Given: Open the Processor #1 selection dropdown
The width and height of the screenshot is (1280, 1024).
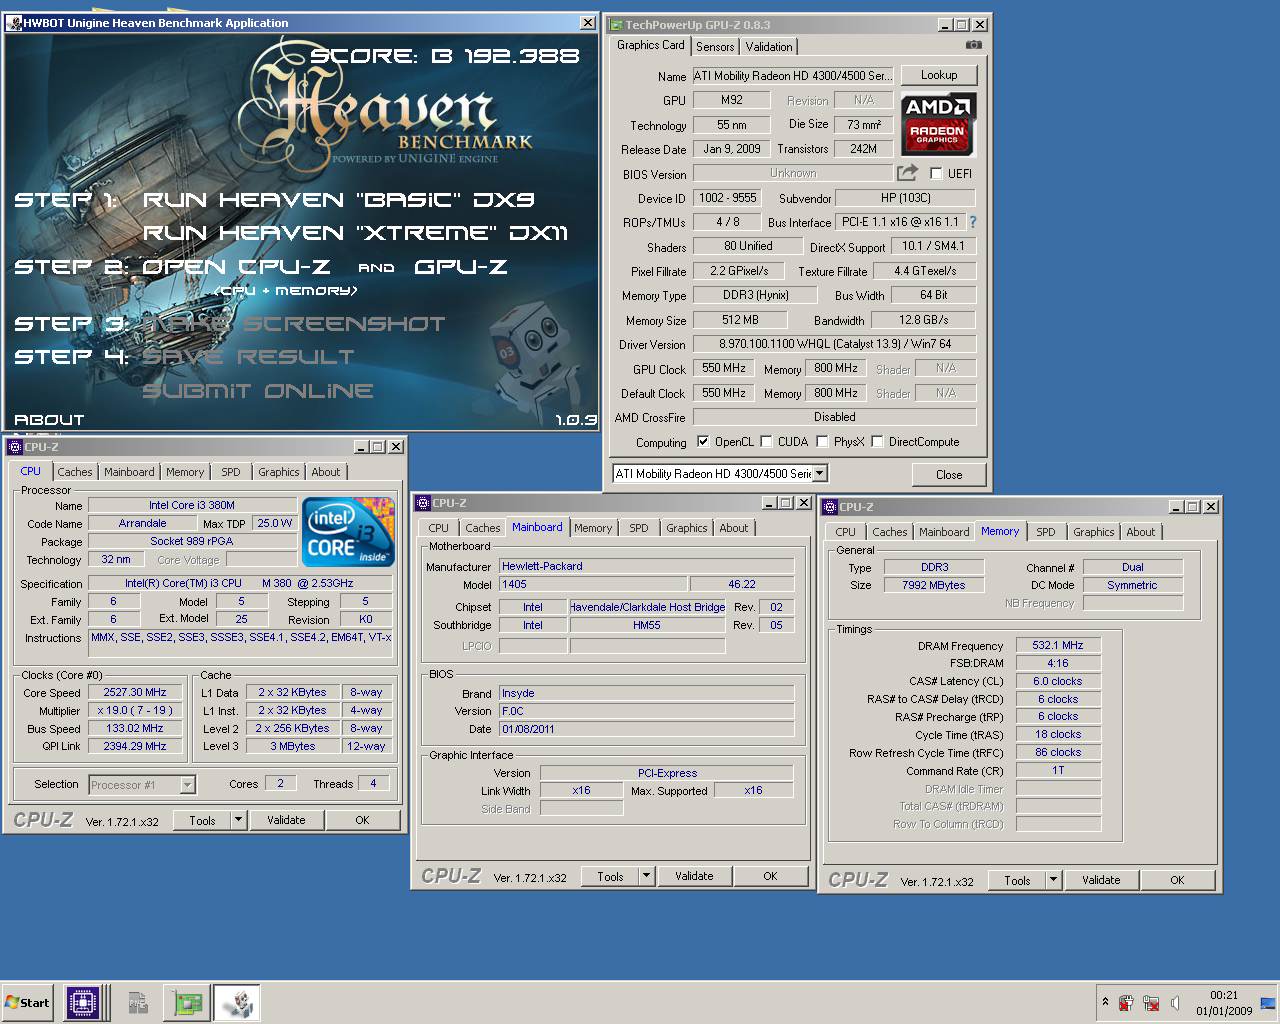Looking at the screenshot, I should tap(187, 785).
